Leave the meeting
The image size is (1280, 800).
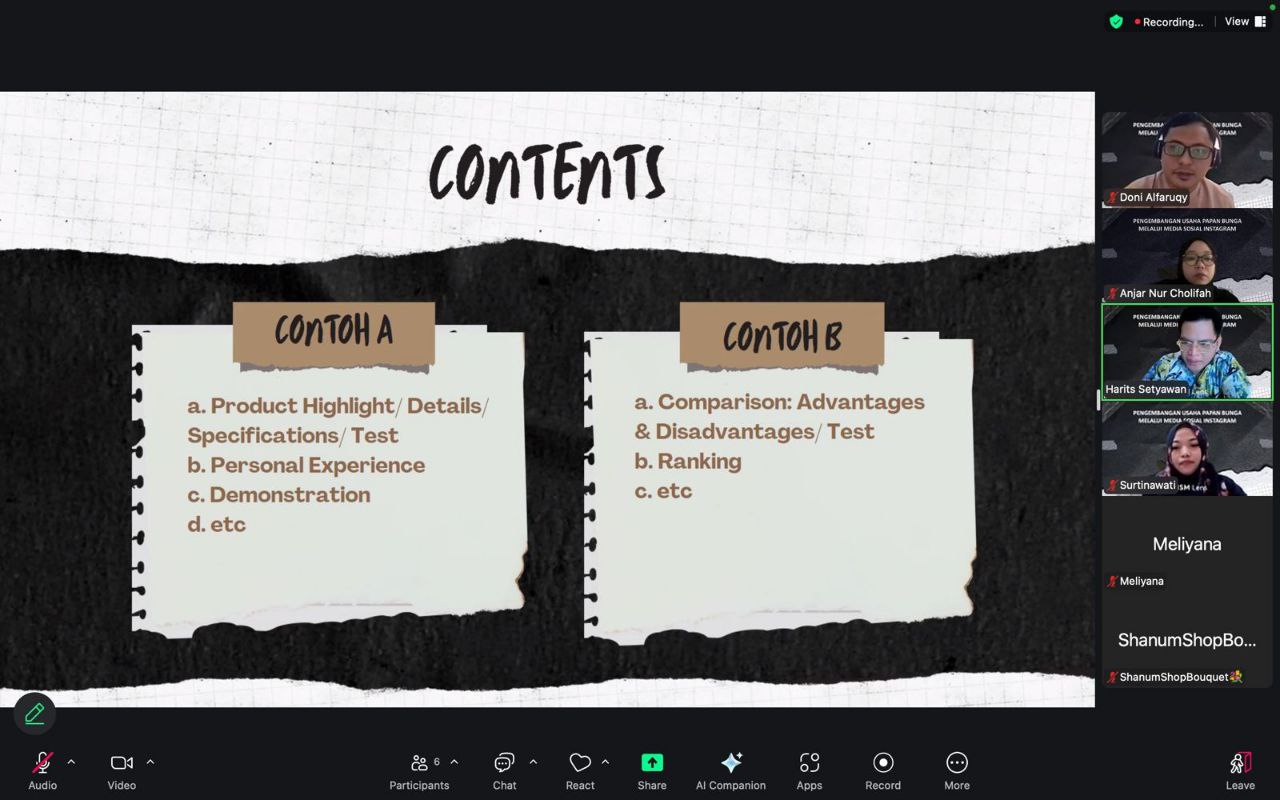click(1240, 770)
